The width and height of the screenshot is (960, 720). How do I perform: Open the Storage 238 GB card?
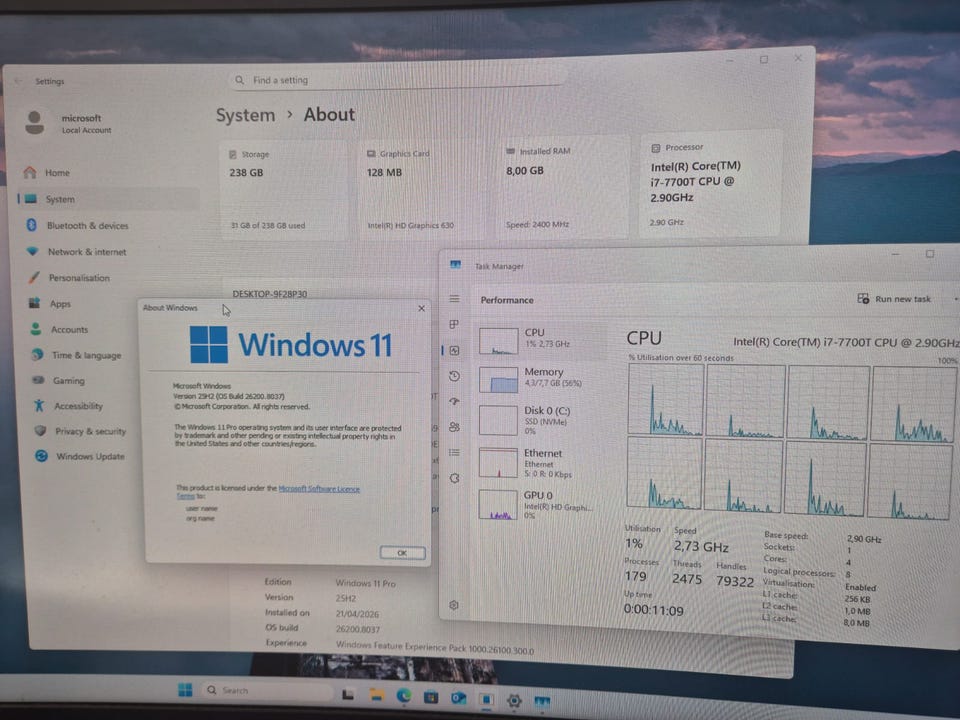tap(283, 190)
